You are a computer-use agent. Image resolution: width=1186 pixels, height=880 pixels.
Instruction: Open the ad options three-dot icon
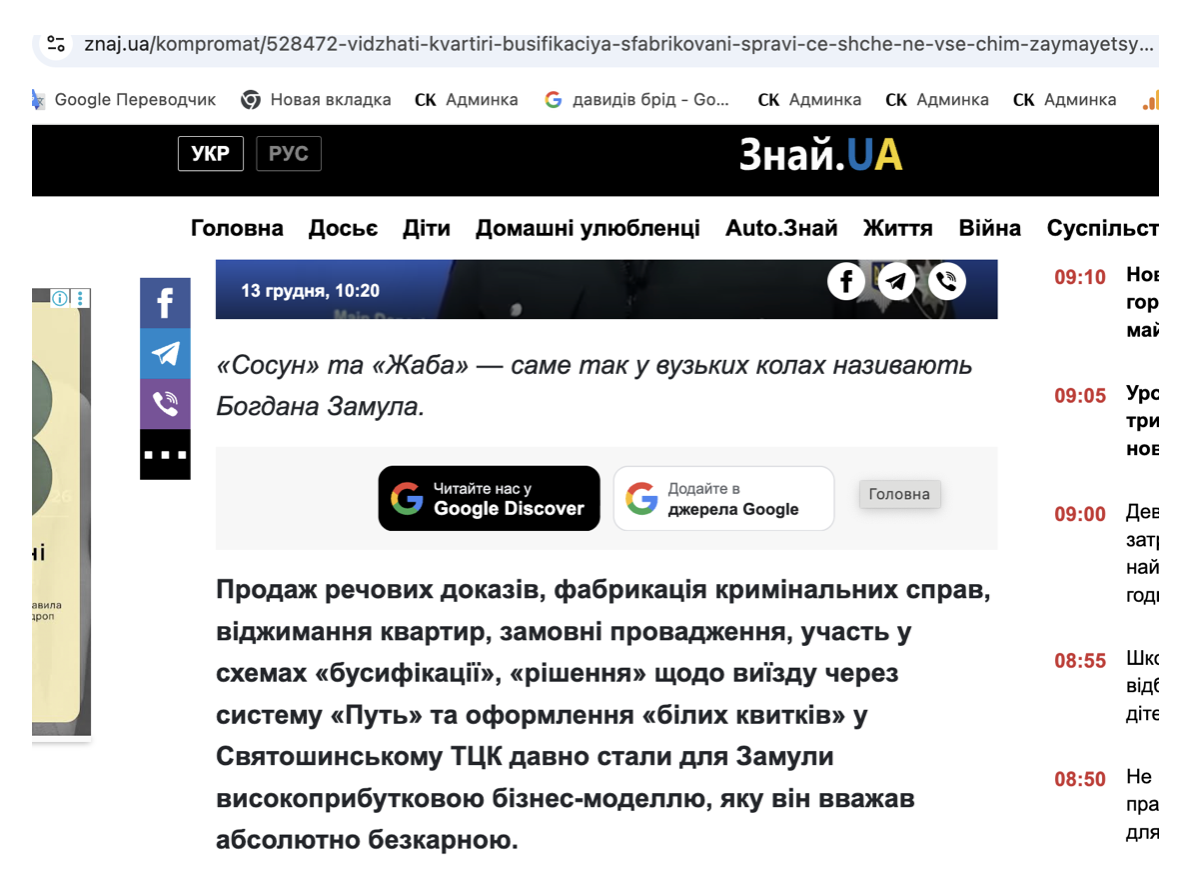pos(80,298)
